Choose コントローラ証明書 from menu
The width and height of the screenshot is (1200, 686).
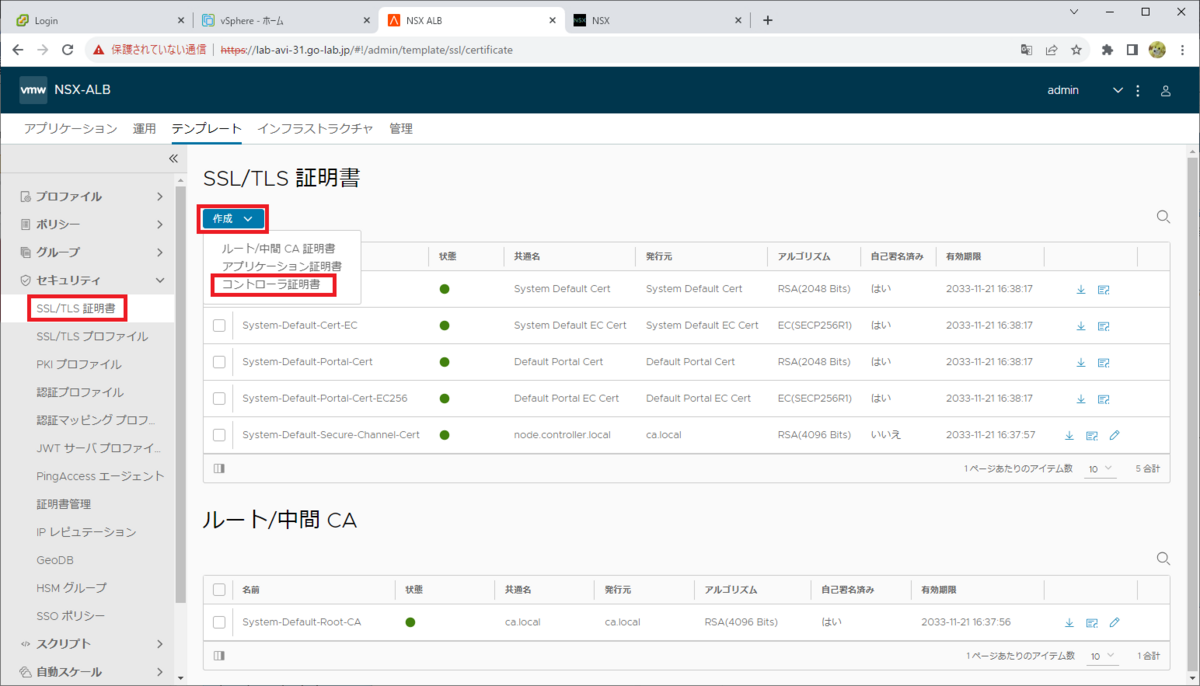pos(270,285)
